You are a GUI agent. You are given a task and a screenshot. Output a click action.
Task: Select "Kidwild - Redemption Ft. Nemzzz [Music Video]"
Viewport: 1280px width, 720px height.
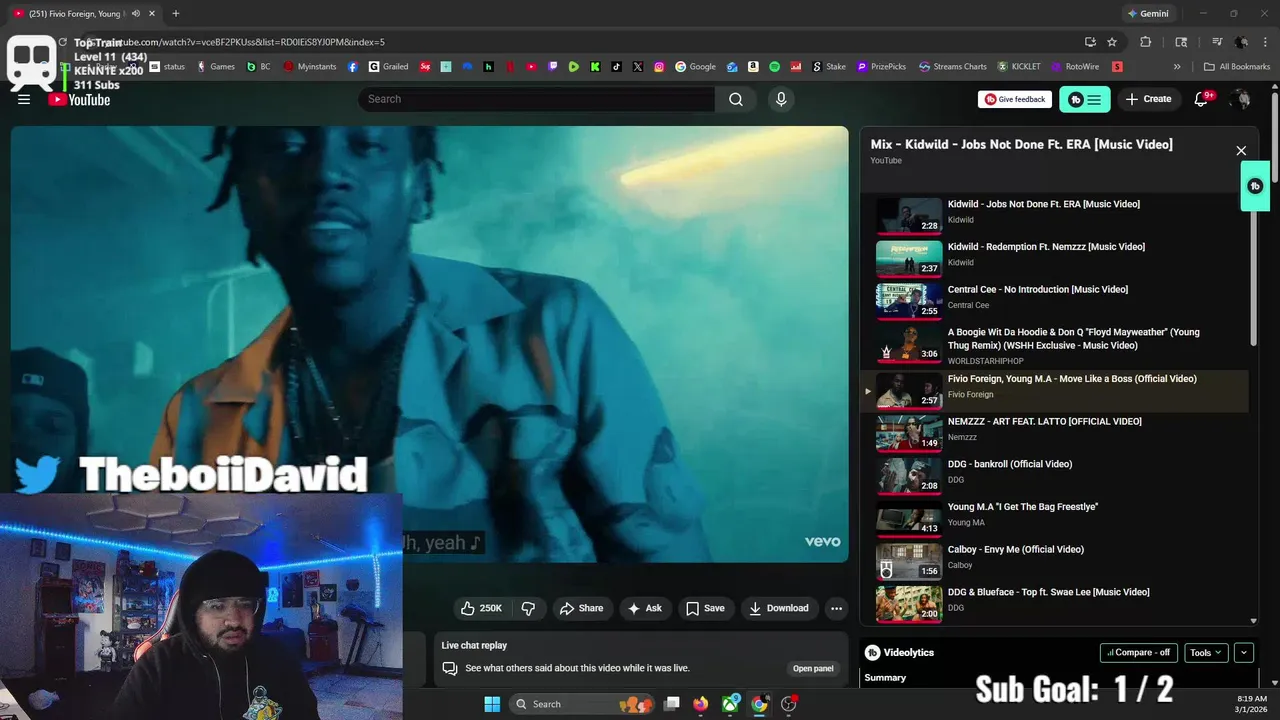click(x=1046, y=247)
